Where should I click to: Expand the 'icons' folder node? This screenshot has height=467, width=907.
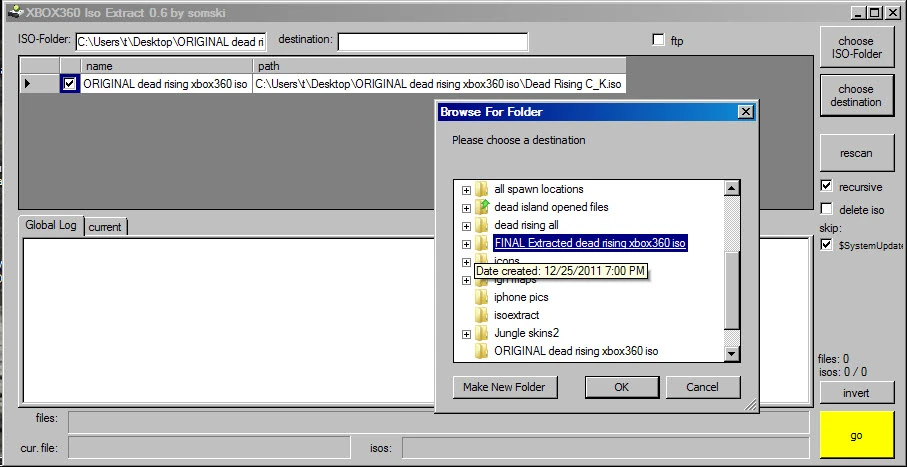466,262
